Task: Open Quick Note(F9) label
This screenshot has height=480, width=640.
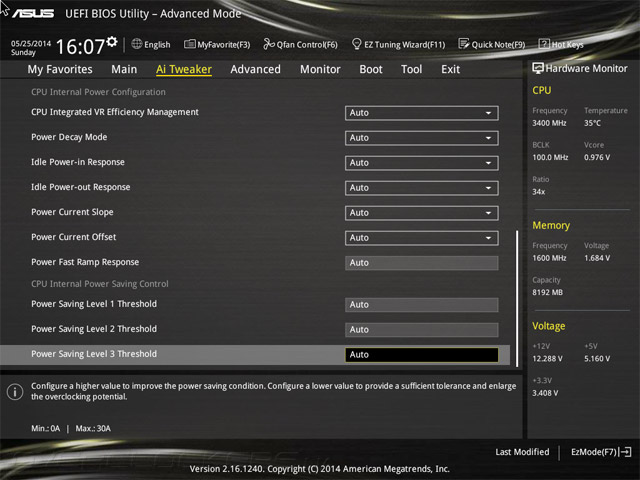Action: pos(498,44)
